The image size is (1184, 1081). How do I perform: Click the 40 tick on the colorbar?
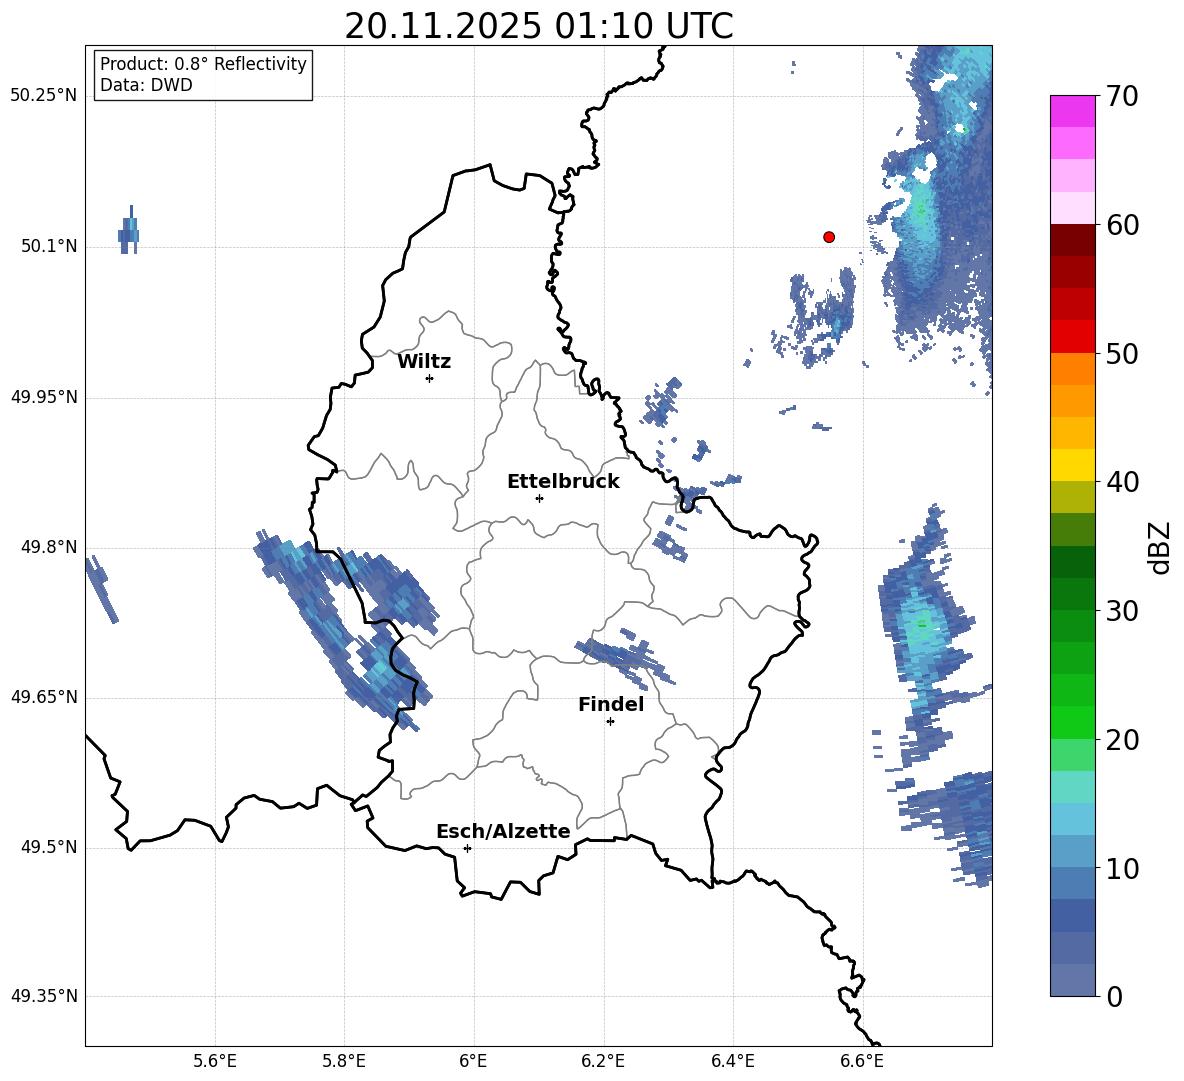click(x=1122, y=482)
